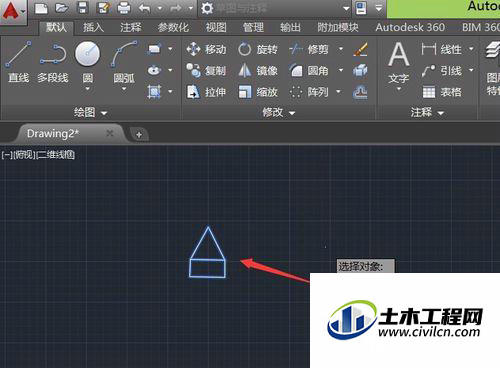Expand the 修剪 trim dropdown arrow
This screenshot has width=500, height=368.
point(341,49)
